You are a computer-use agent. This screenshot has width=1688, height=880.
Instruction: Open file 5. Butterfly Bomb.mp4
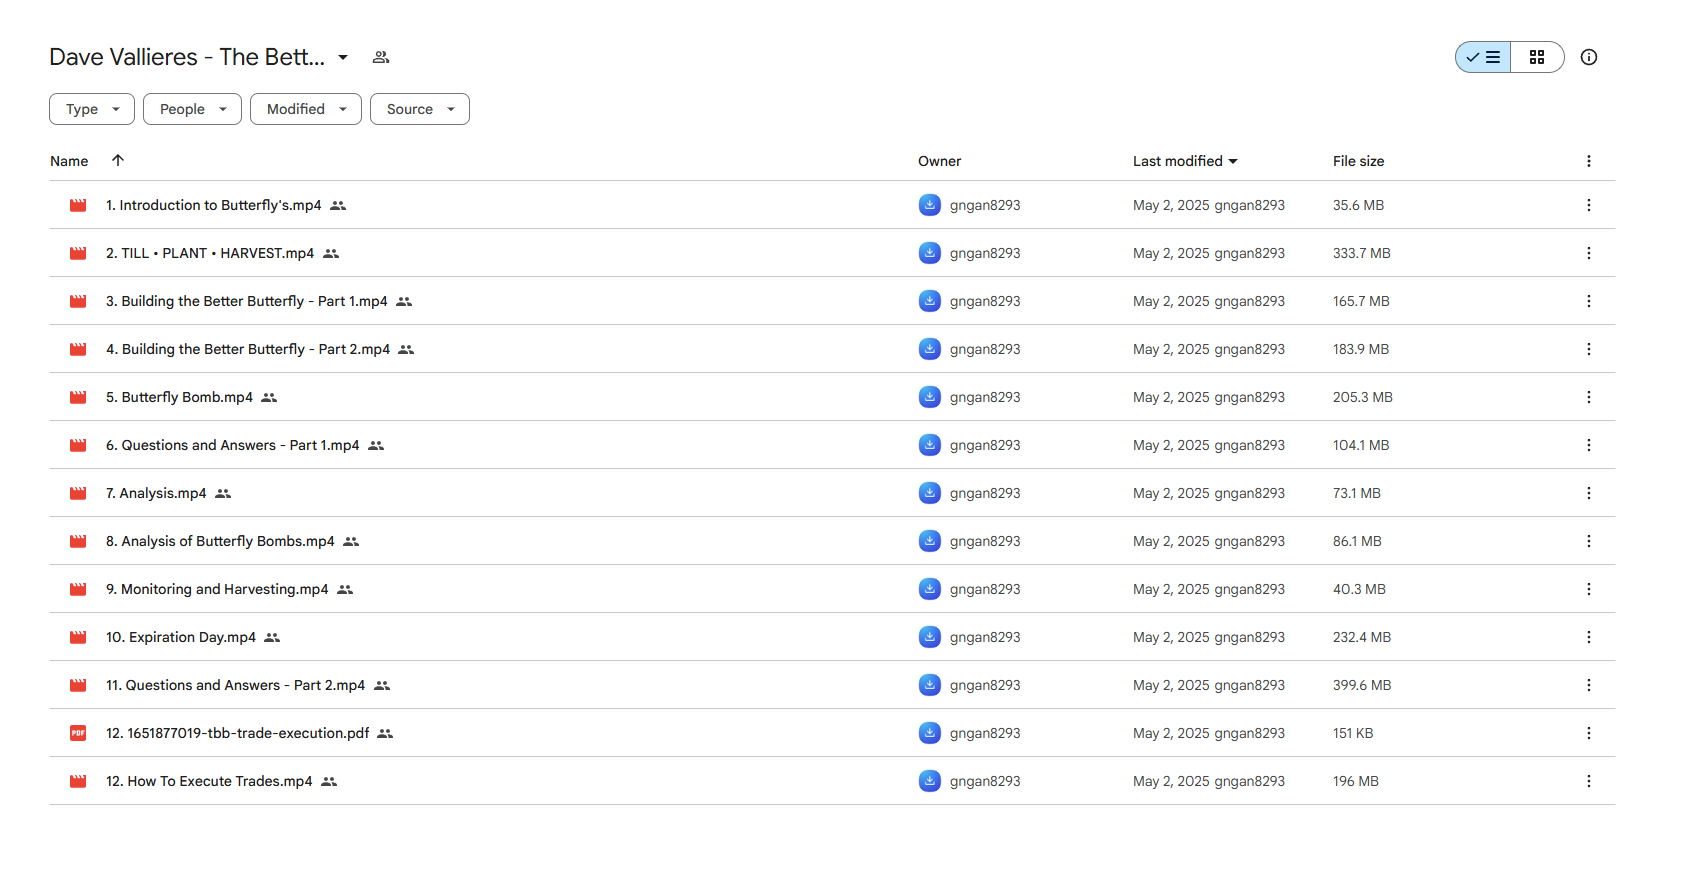click(180, 397)
